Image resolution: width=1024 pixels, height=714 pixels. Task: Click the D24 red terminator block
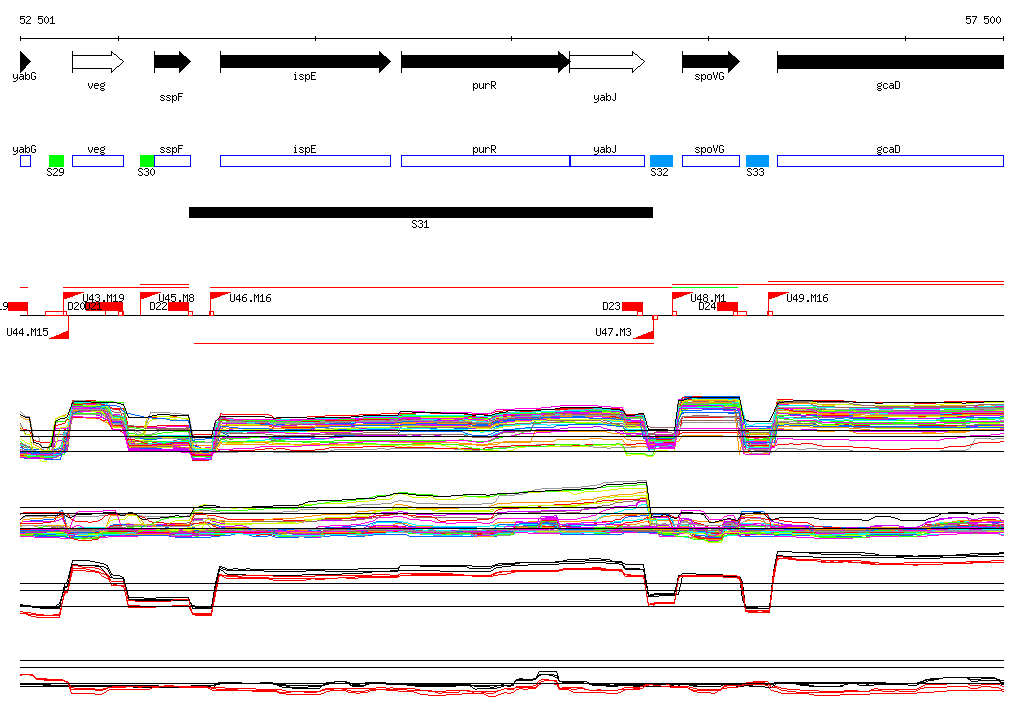728,306
